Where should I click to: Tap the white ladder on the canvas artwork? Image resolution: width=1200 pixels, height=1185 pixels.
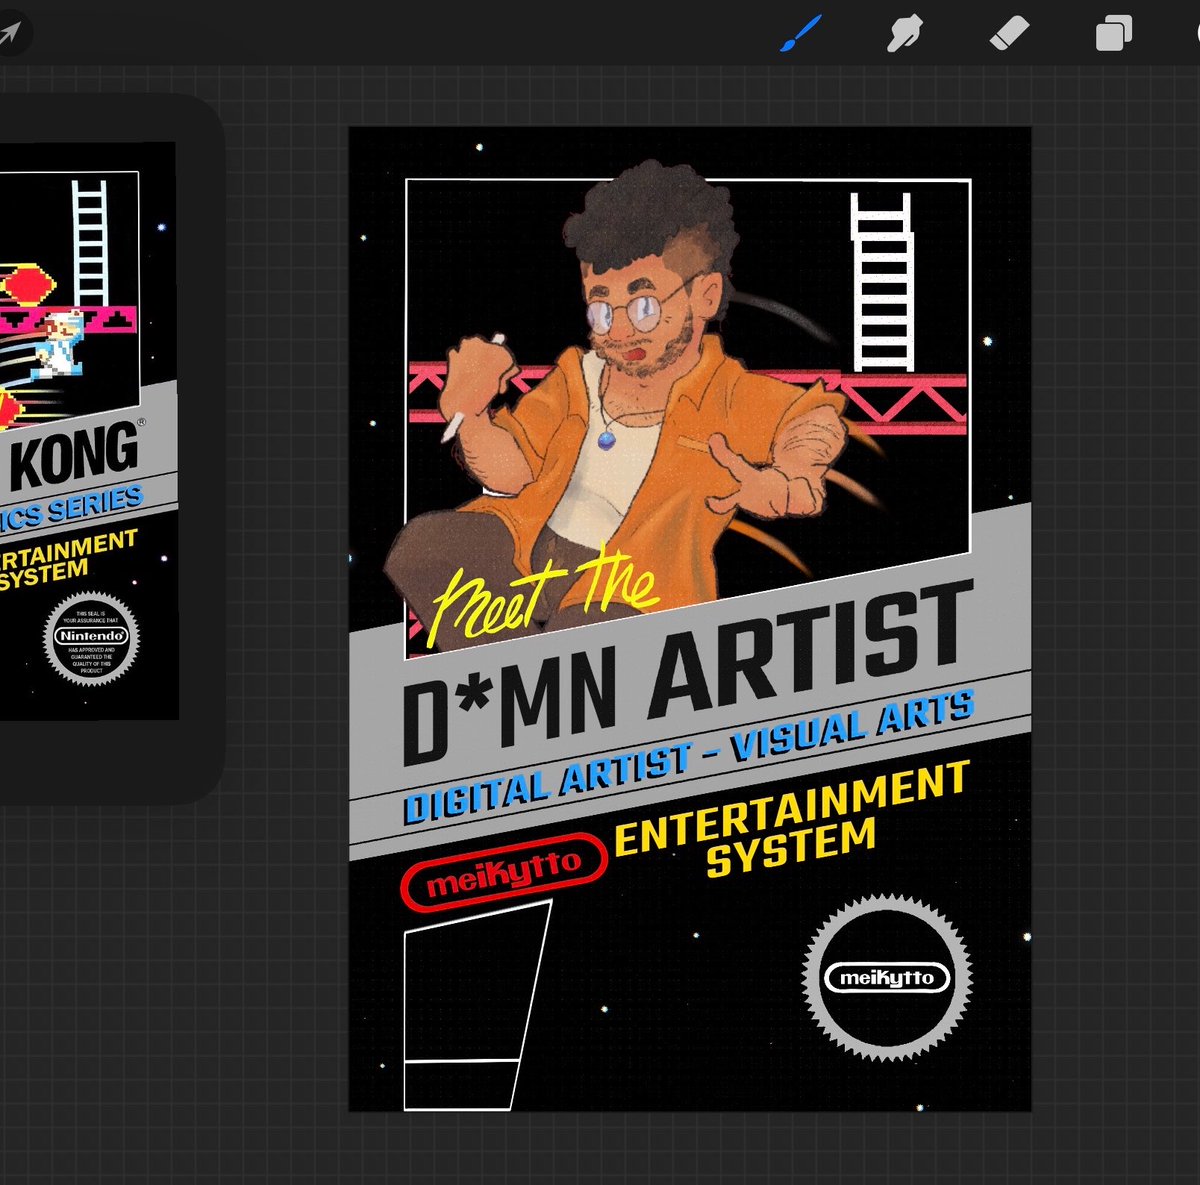882,282
